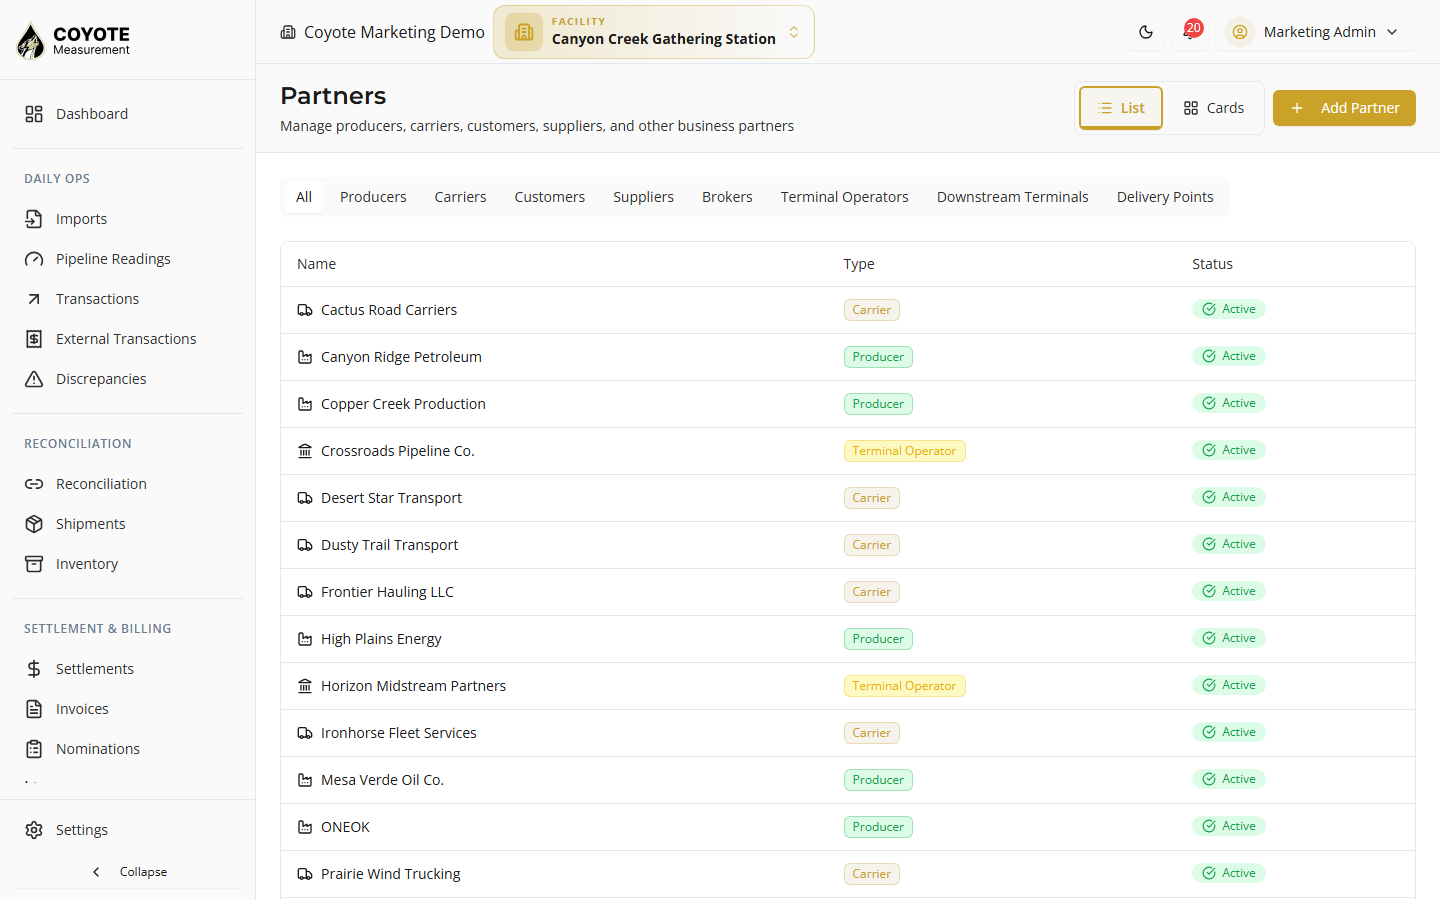Open Settlements dollar icon
This screenshot has height=900, width=1440.
34,669
